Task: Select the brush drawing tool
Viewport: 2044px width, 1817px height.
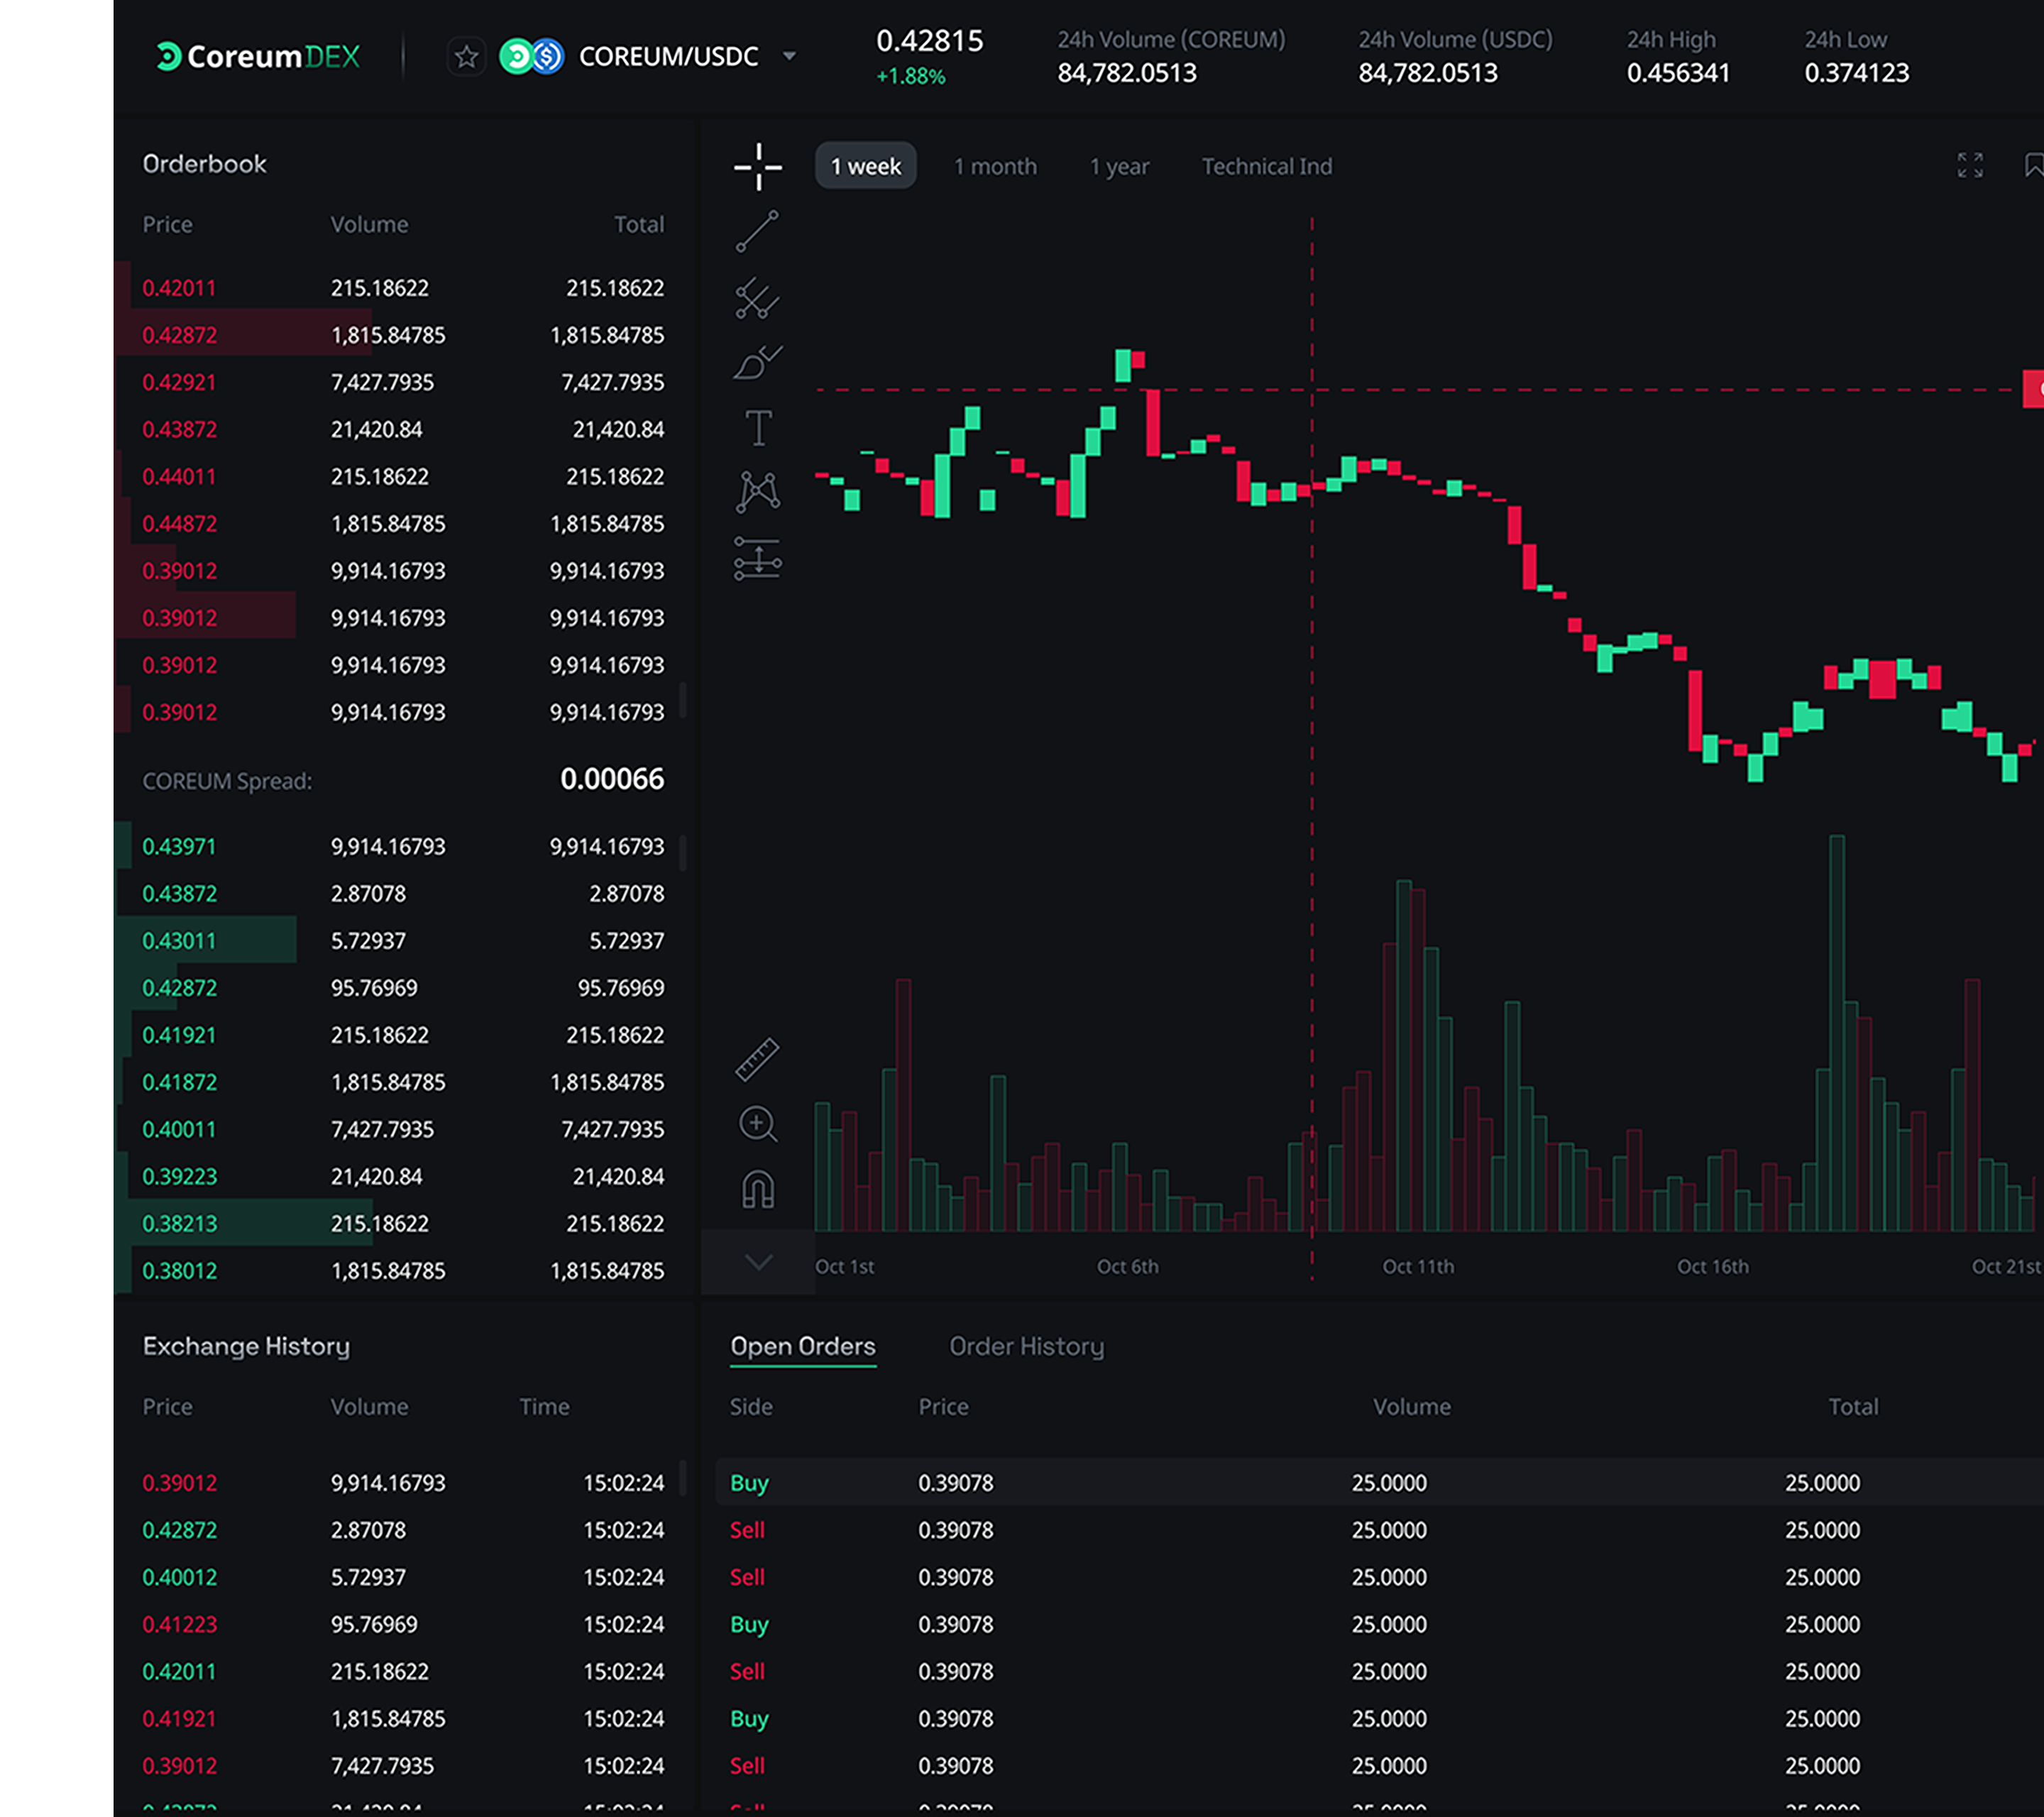Action: 757,363
